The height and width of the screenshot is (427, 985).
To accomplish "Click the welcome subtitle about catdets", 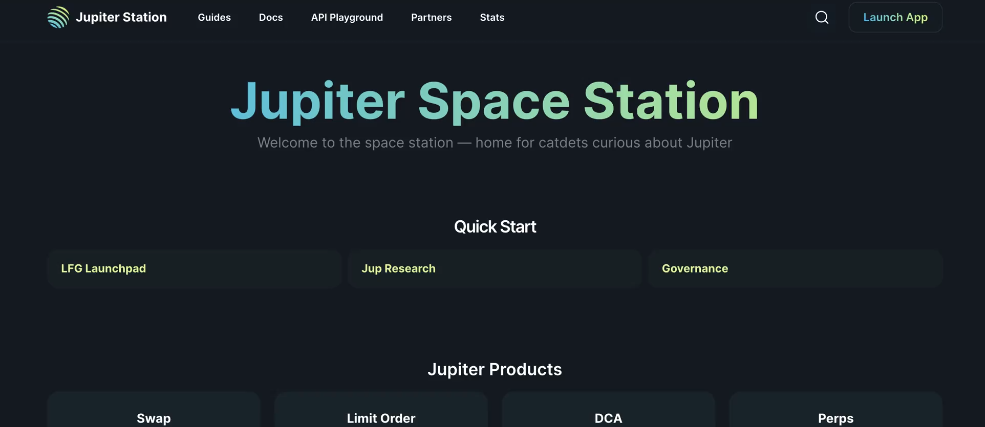I will click(494, 143).
